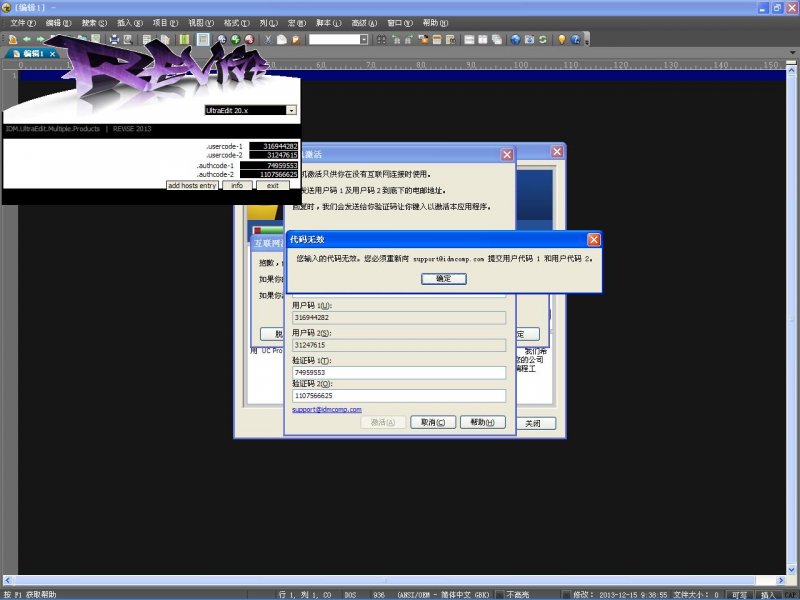Open the 文件(F) menu
This screenshot has height=600, width=800.
pyautogui.click(x=23, y=23)
